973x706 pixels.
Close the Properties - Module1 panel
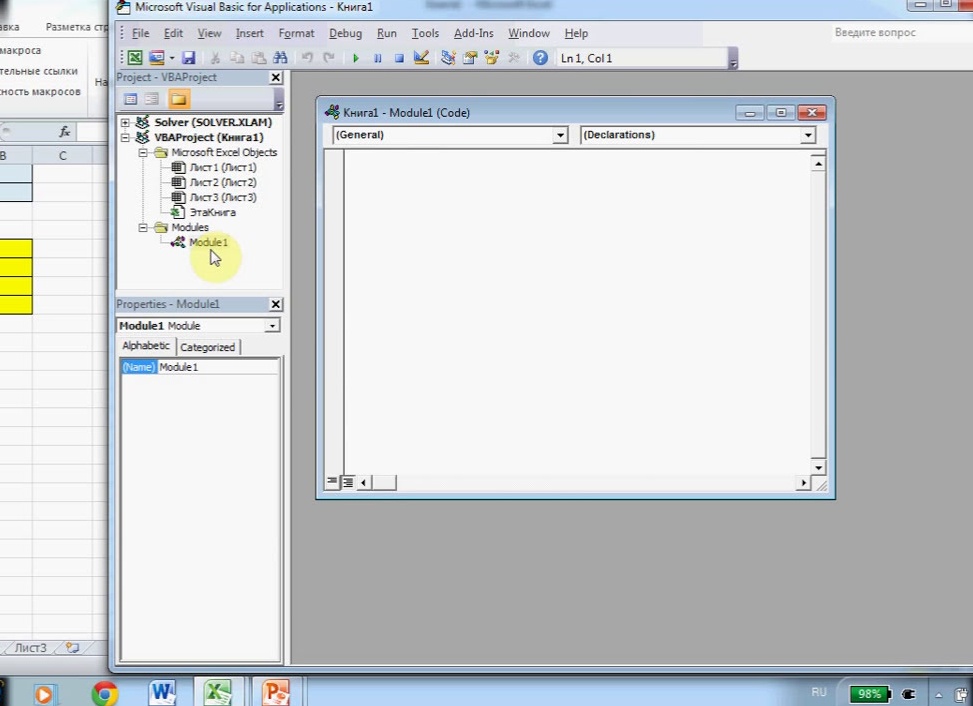pos(276,304)
